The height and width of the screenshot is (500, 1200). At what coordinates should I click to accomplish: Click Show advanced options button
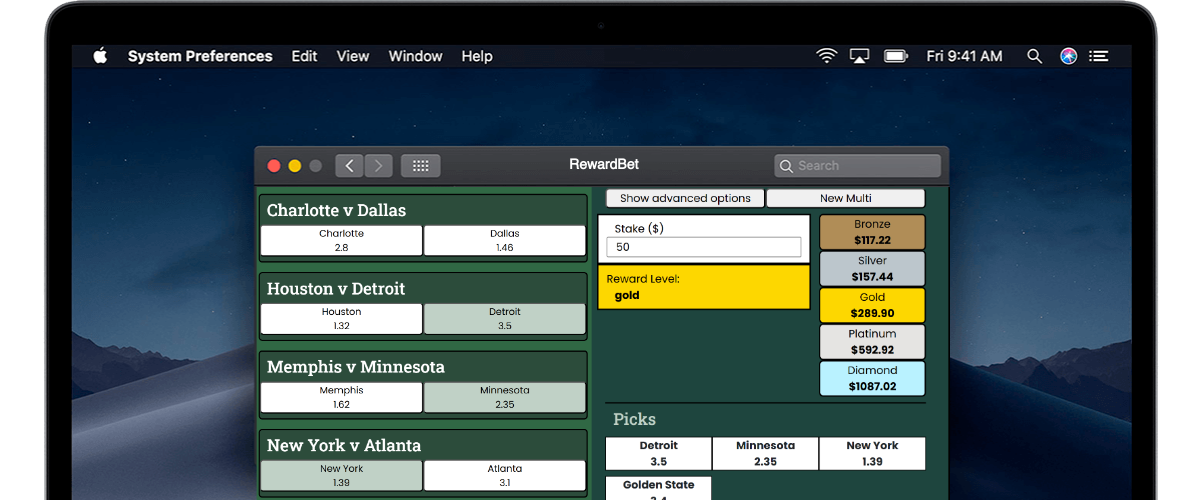685,198
